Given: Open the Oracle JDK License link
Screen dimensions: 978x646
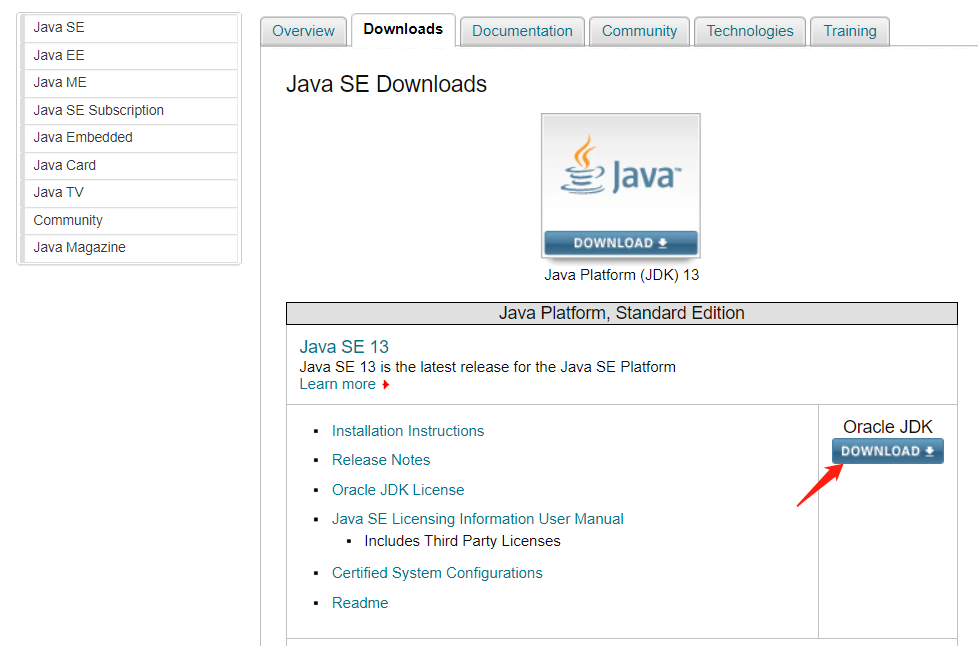Looking at the screenshot, I should [398, 490].
